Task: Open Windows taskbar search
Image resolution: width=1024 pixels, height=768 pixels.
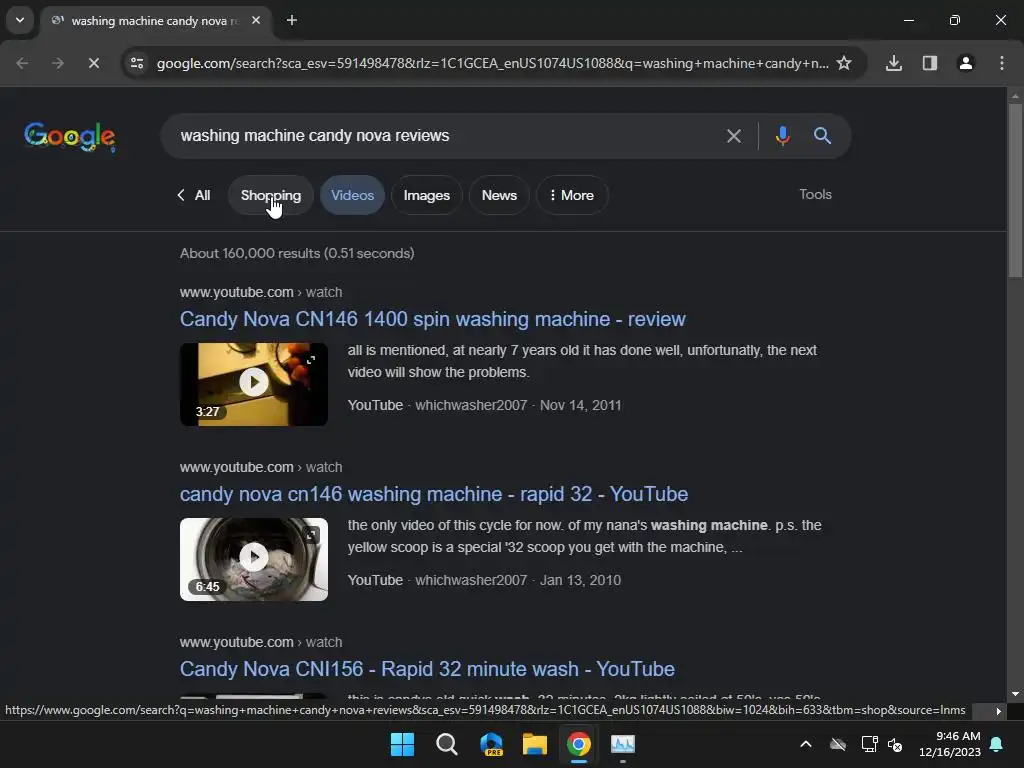Action: [447, 744]
